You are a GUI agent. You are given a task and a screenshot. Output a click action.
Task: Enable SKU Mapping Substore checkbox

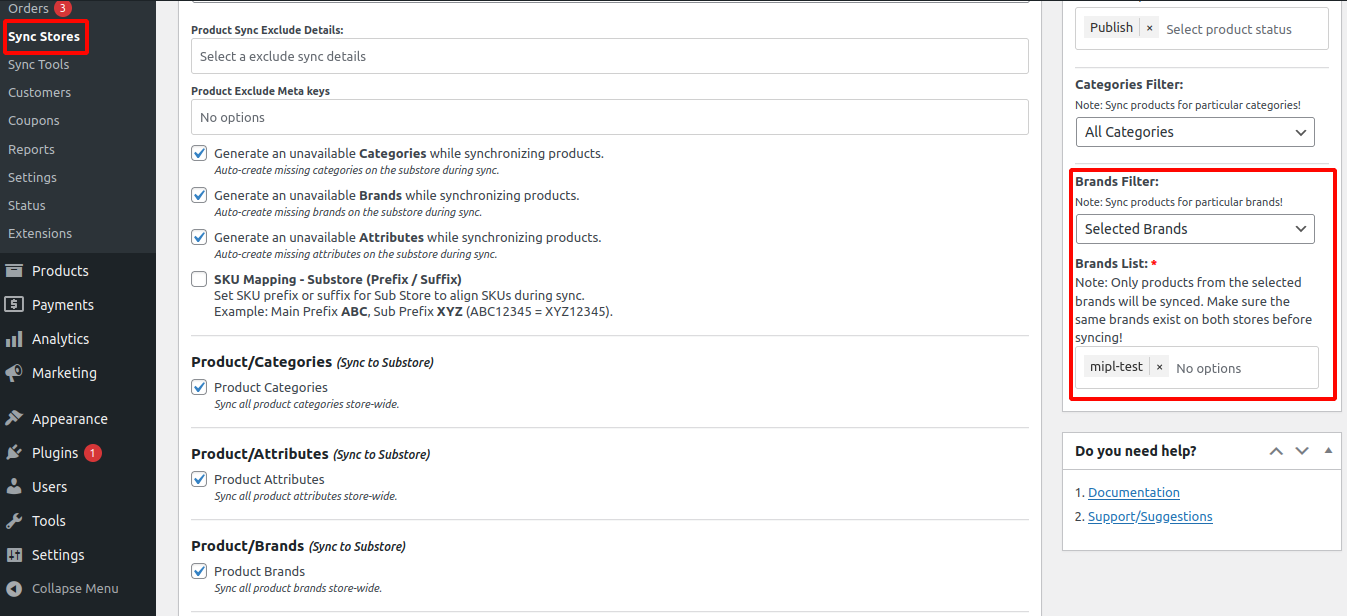click(x=200, y=279)
